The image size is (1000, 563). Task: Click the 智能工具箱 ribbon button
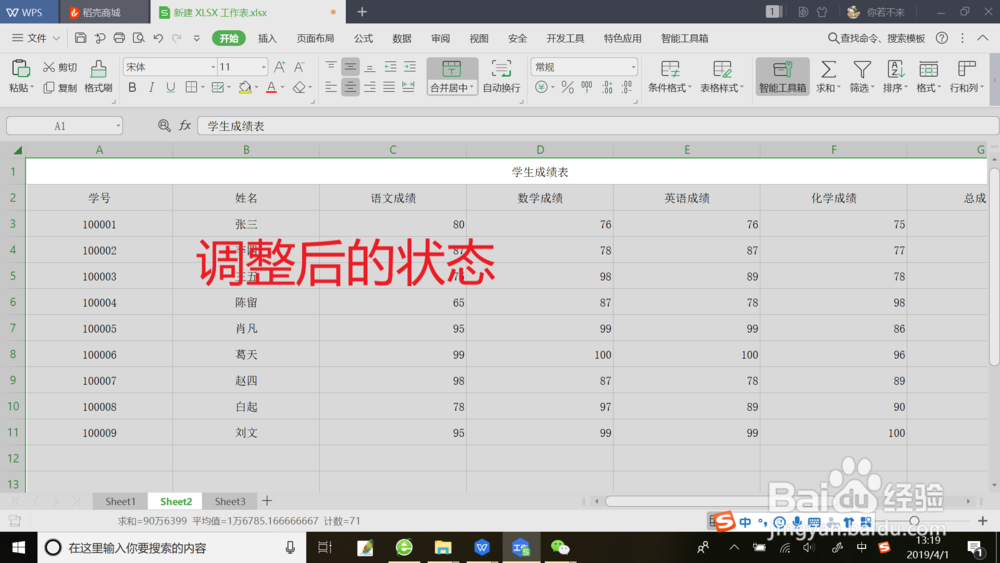click(783, 77)
